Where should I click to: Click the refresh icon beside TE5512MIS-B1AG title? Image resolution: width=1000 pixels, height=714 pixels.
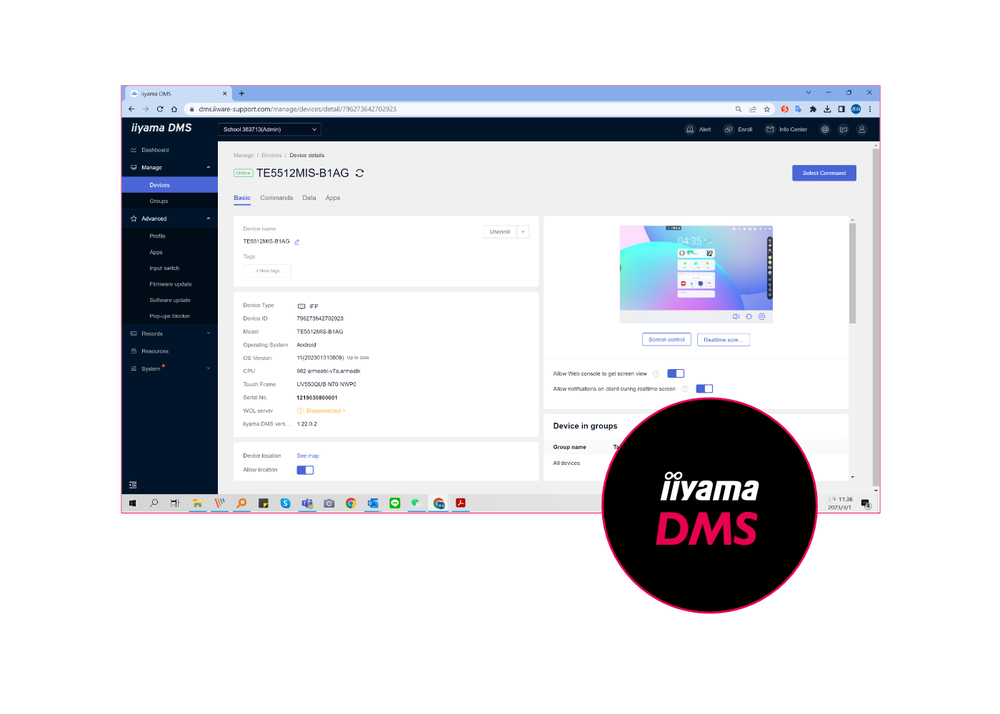click(x=360, y=173)
